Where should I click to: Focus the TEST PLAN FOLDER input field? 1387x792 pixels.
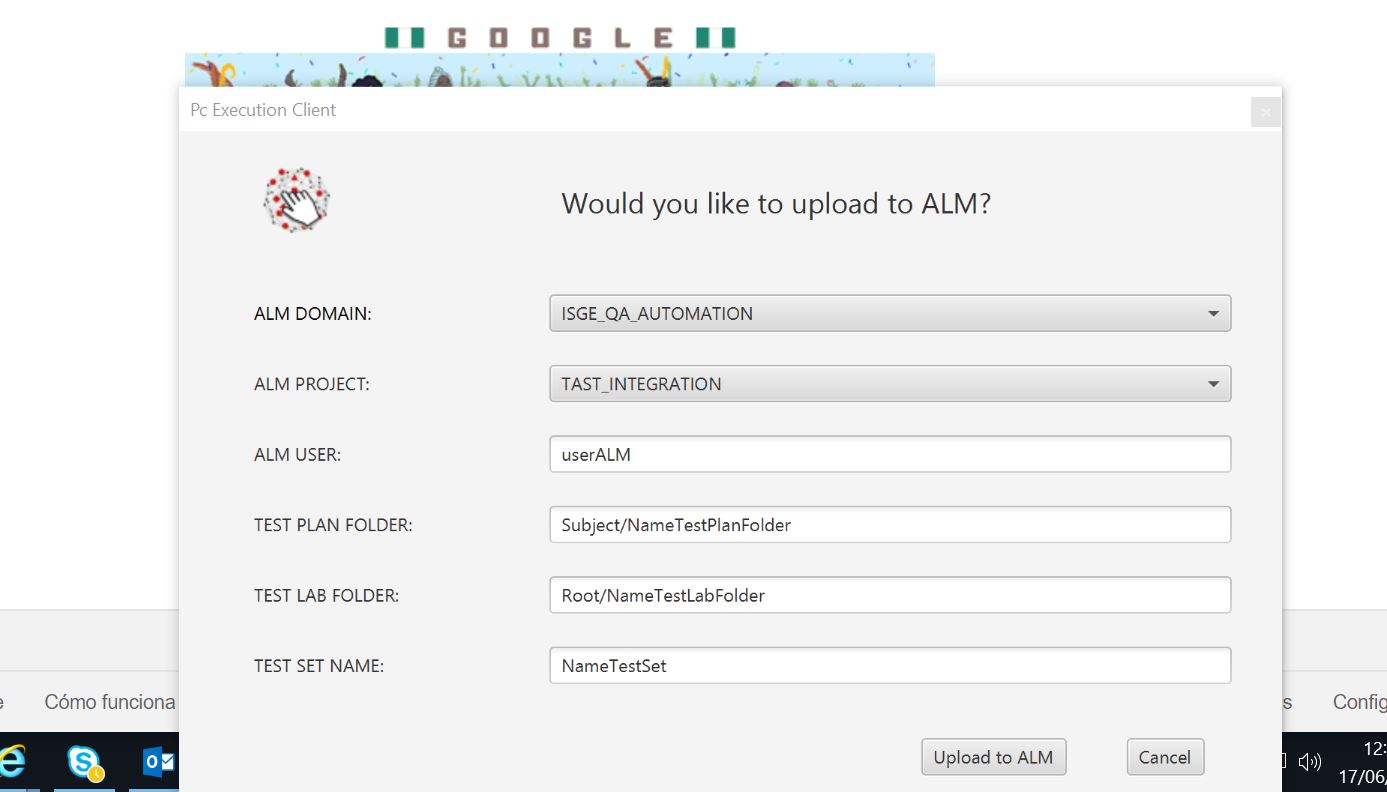click(889, 525)
